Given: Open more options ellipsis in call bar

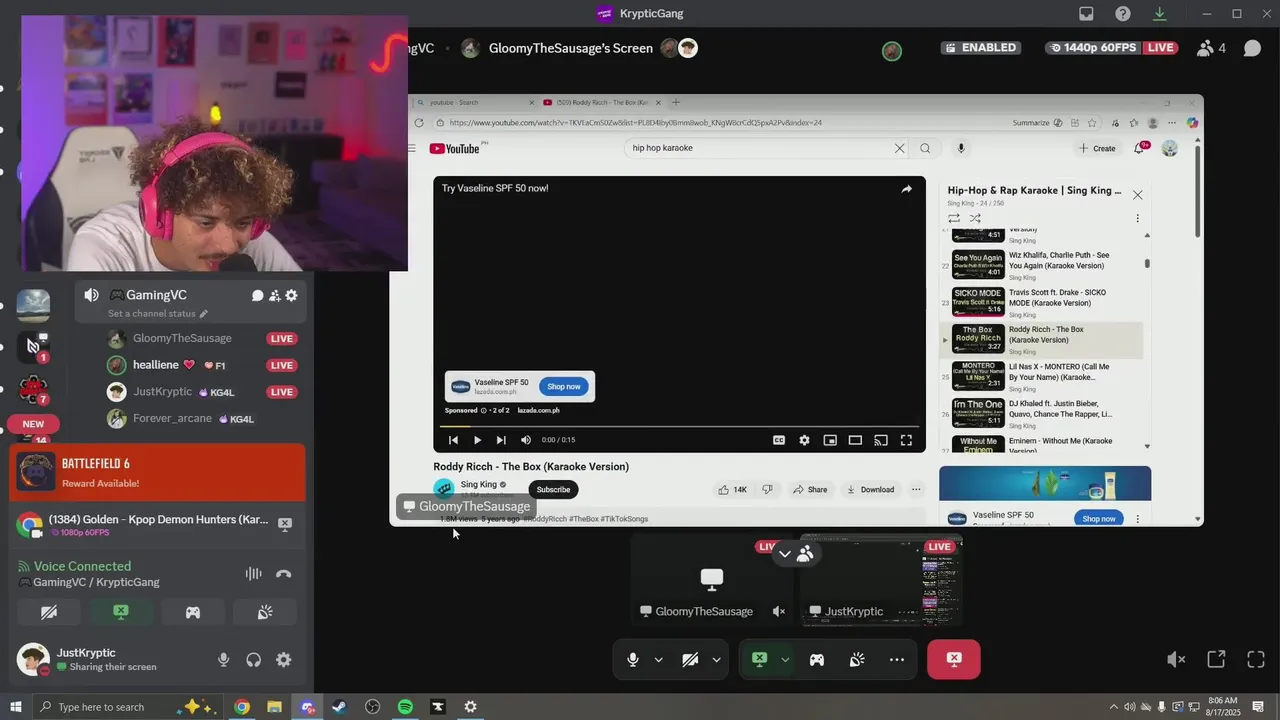Looking at the screenshot, I should (897, 660).
